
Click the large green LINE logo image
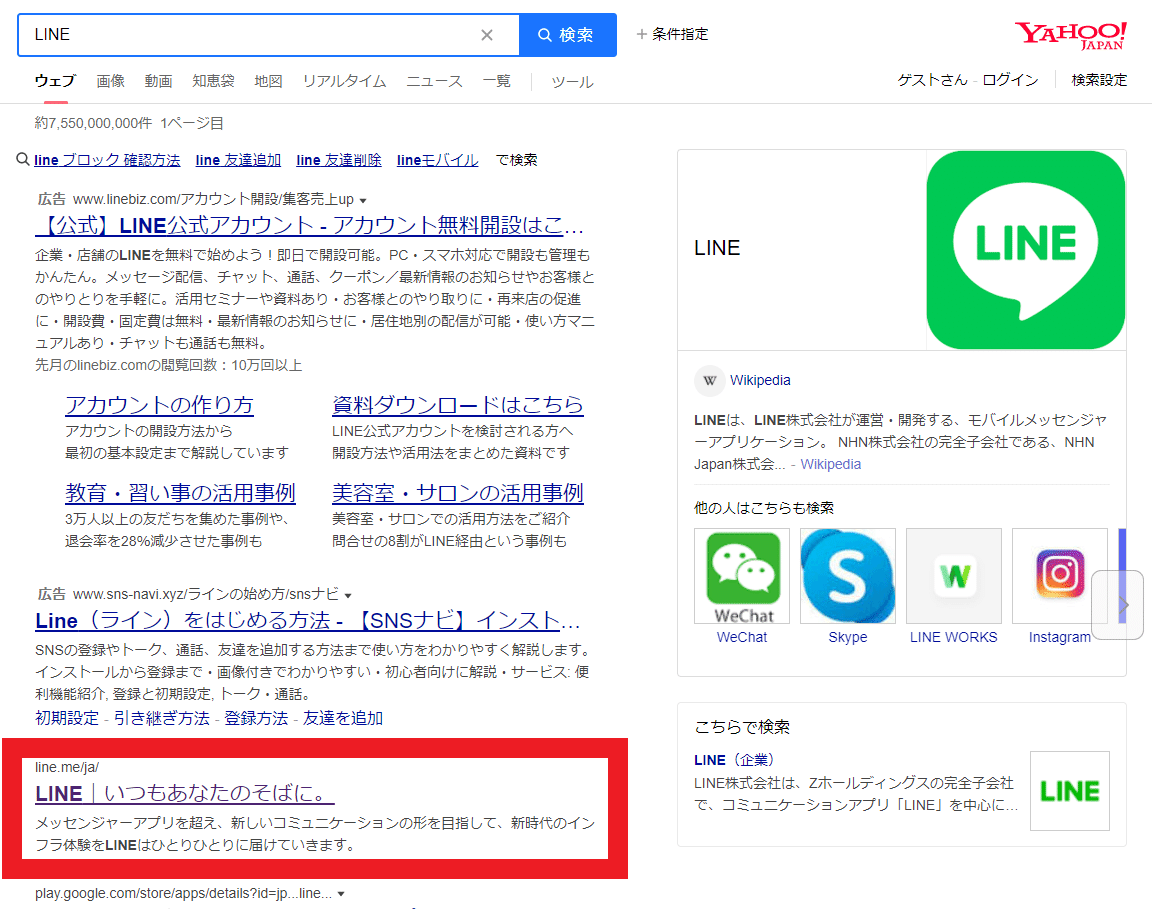[1026, 250]
